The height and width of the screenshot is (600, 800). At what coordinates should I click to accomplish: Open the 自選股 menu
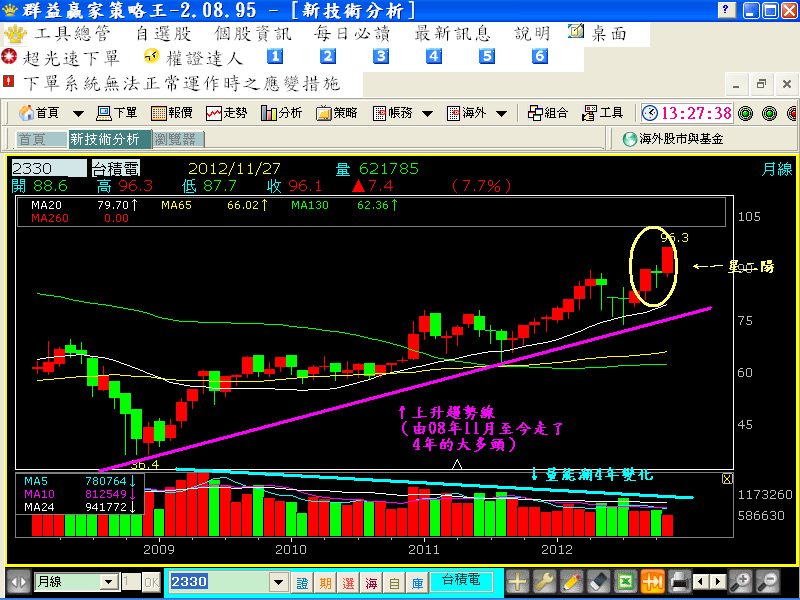[x=163, y=34]
